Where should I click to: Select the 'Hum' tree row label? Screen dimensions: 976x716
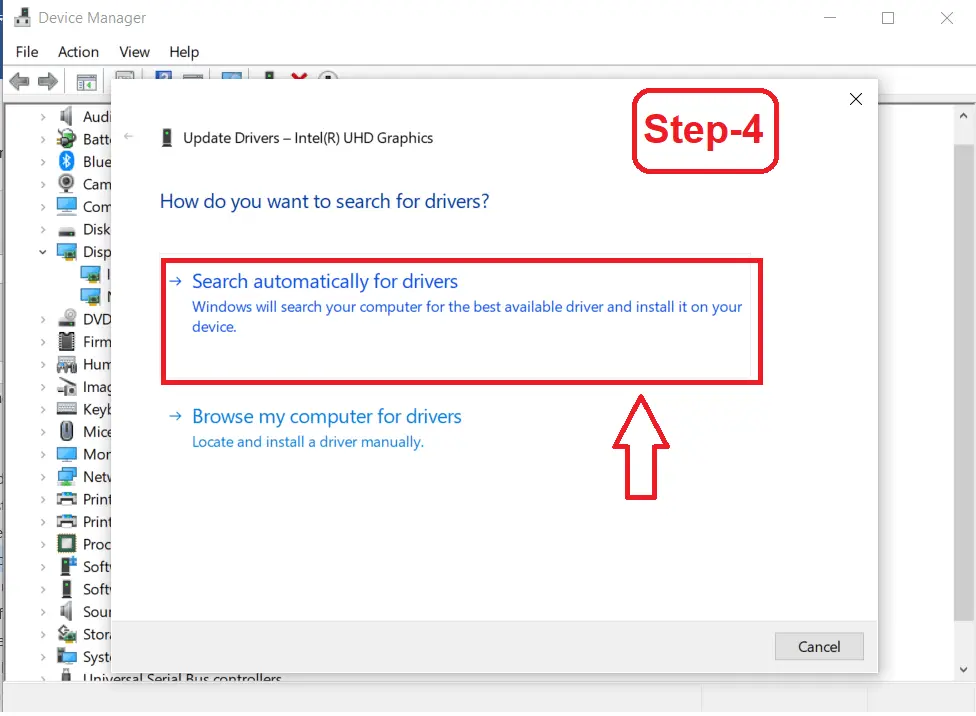96,364
